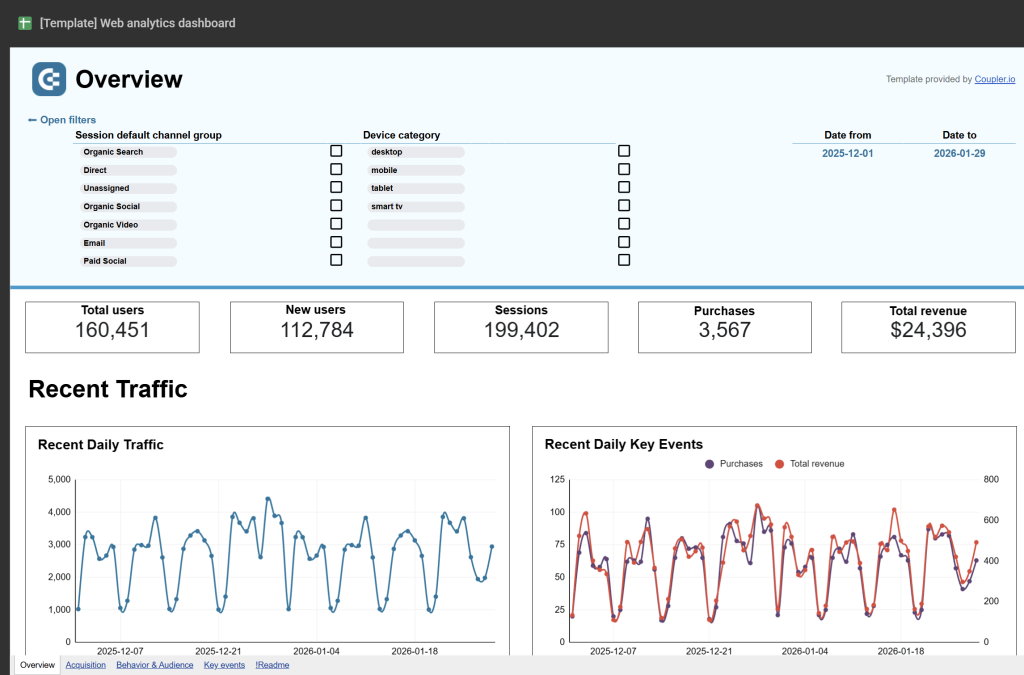Switch to the Acquisition tab

(85, 665)
